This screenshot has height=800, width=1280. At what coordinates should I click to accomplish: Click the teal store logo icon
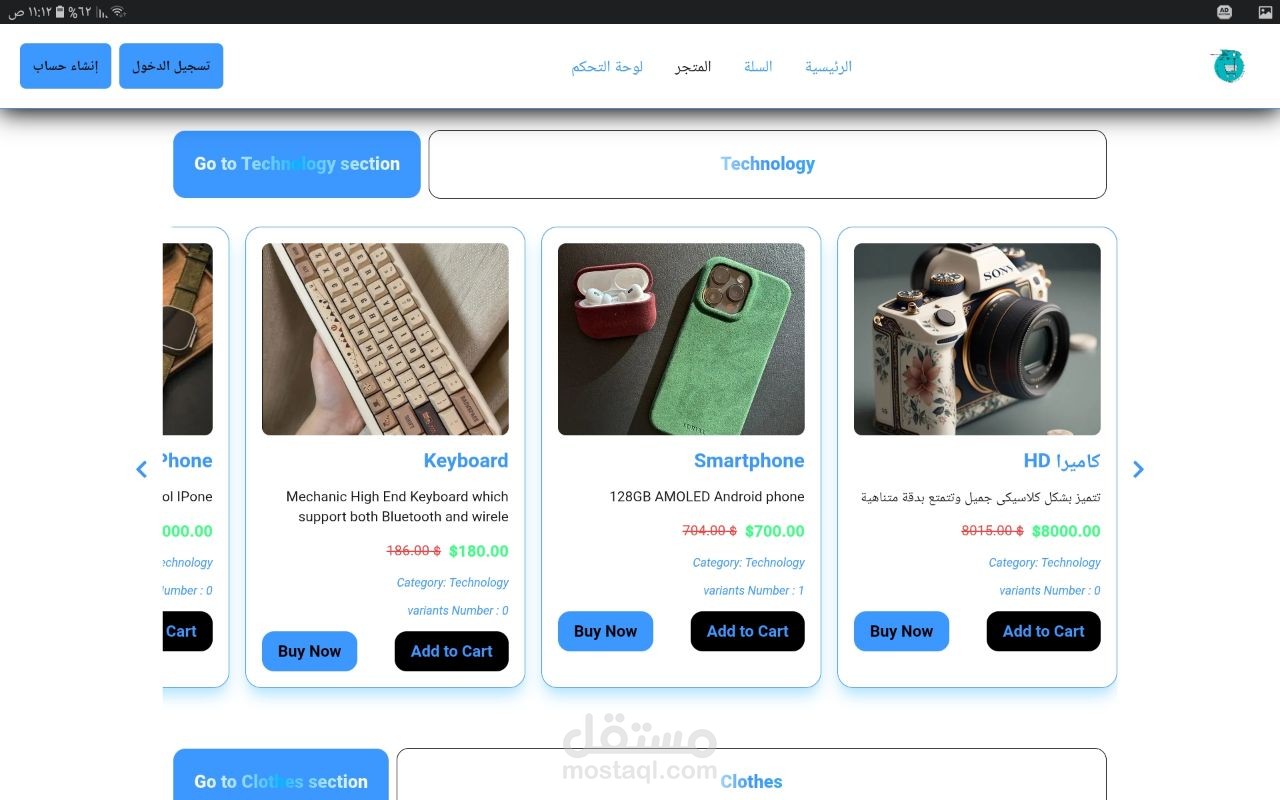[x=1228, y=66]
